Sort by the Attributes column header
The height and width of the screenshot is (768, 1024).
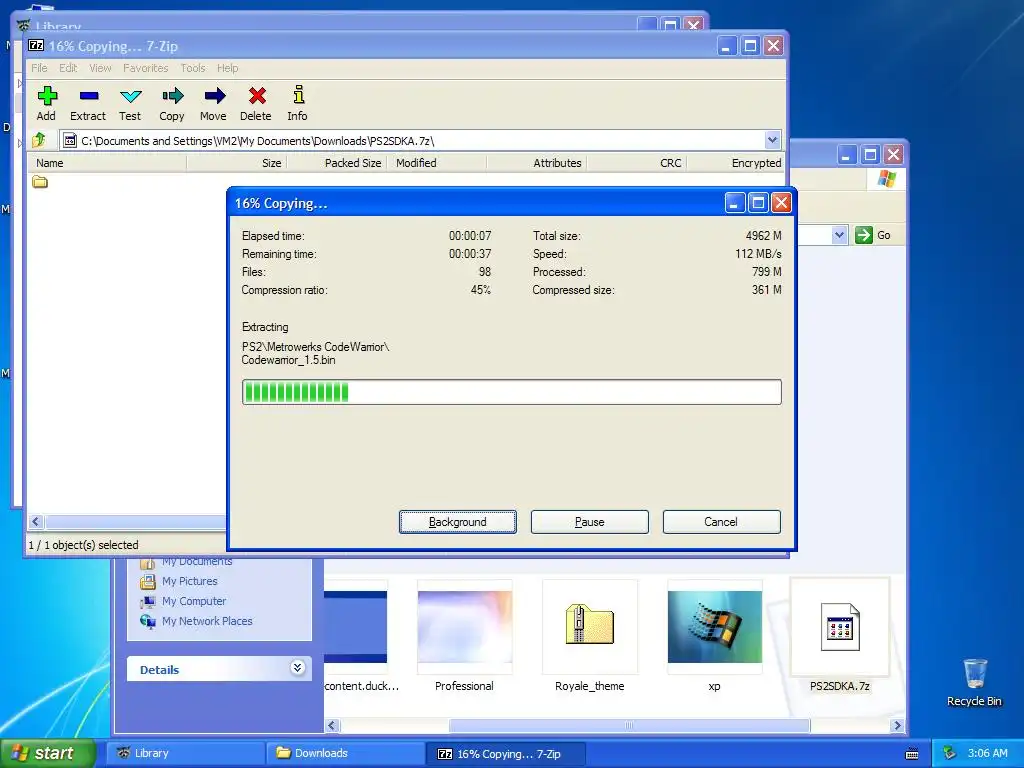pos(537,163)
